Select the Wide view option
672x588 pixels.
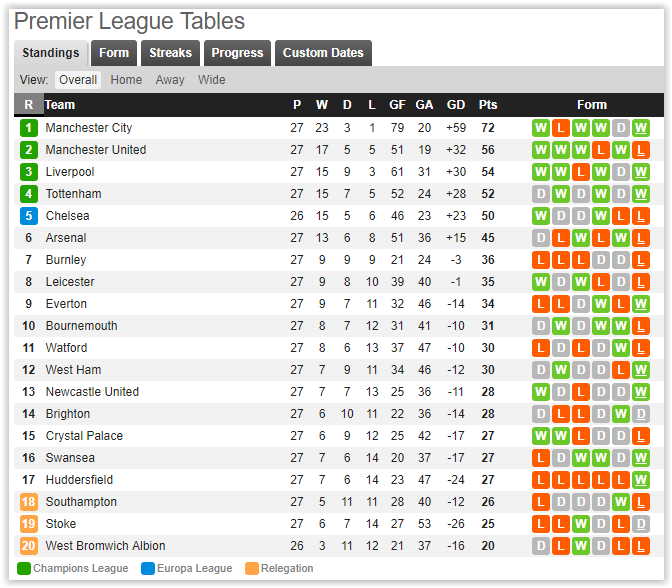(211, 80)
